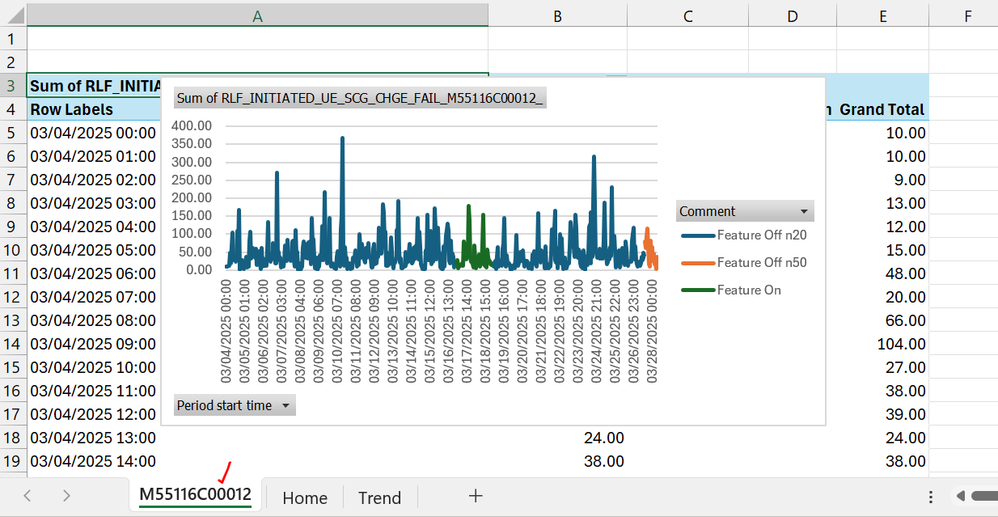Switch to the Home sheet tab
Viewport: 998px width, 517px height.
pos(305,497)
